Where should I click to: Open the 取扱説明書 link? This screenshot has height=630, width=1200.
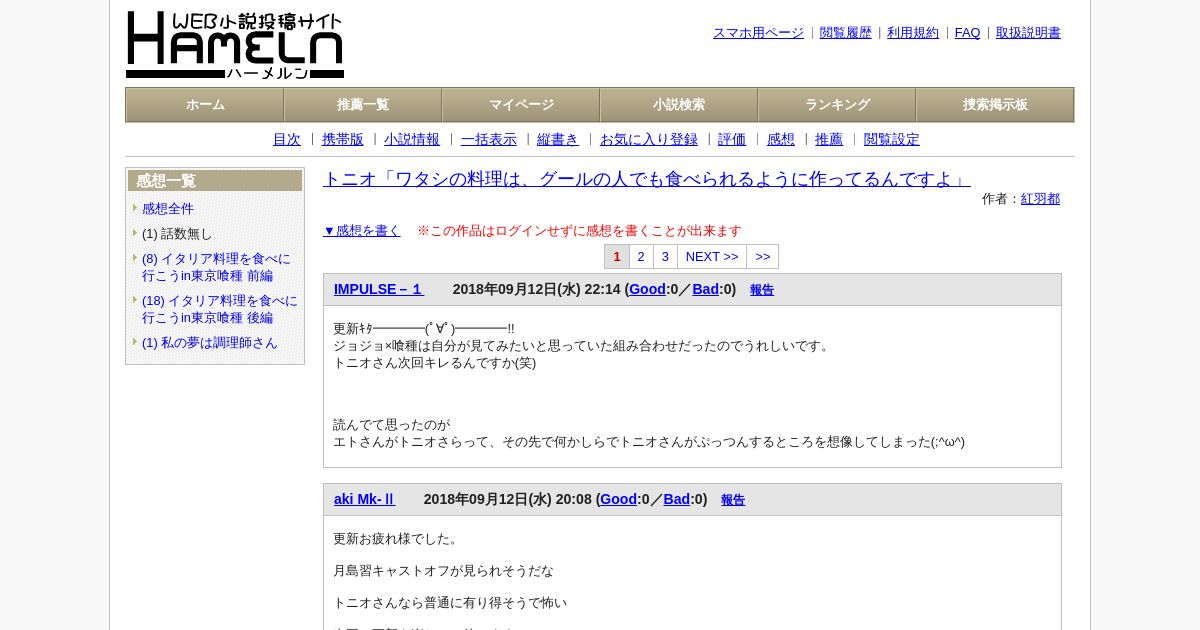pyautogui.click(x=1028, y=33)
